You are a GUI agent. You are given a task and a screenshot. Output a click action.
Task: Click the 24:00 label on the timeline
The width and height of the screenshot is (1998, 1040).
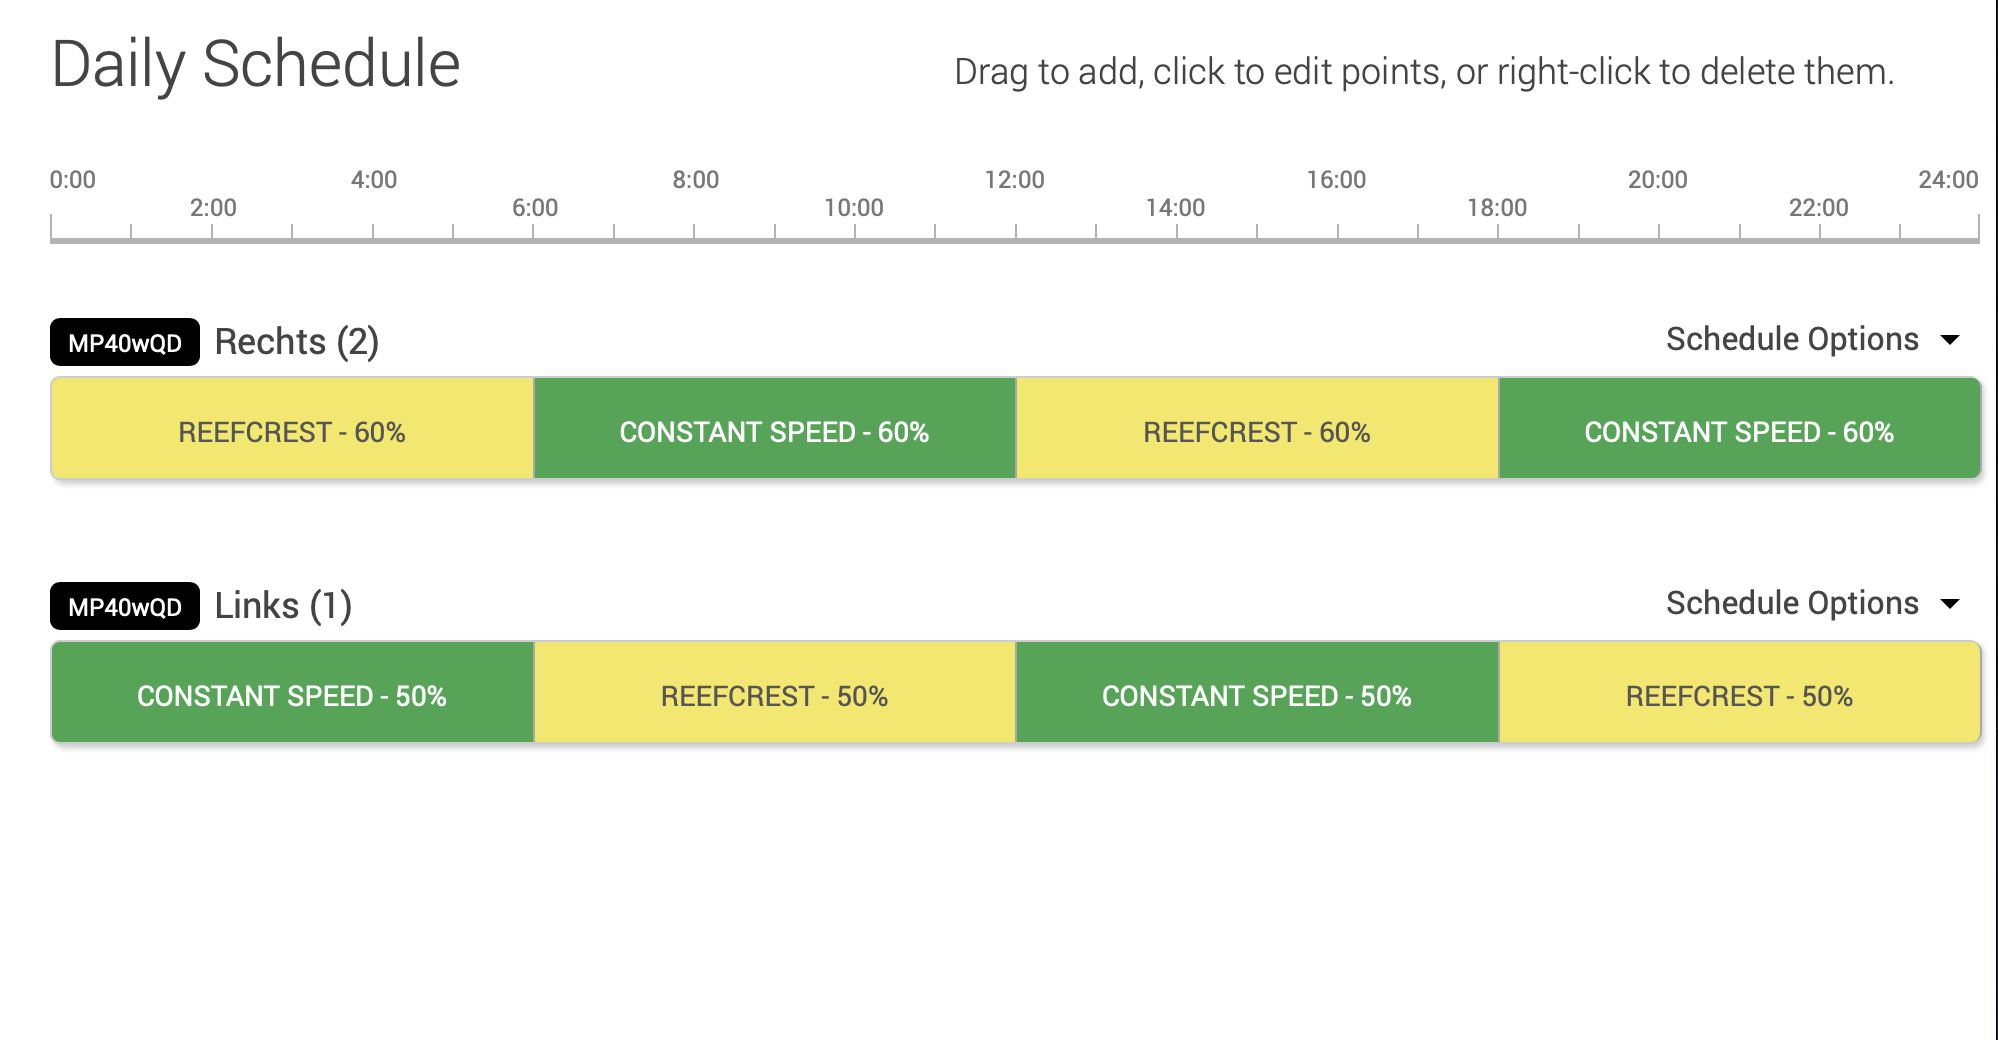1947,180
